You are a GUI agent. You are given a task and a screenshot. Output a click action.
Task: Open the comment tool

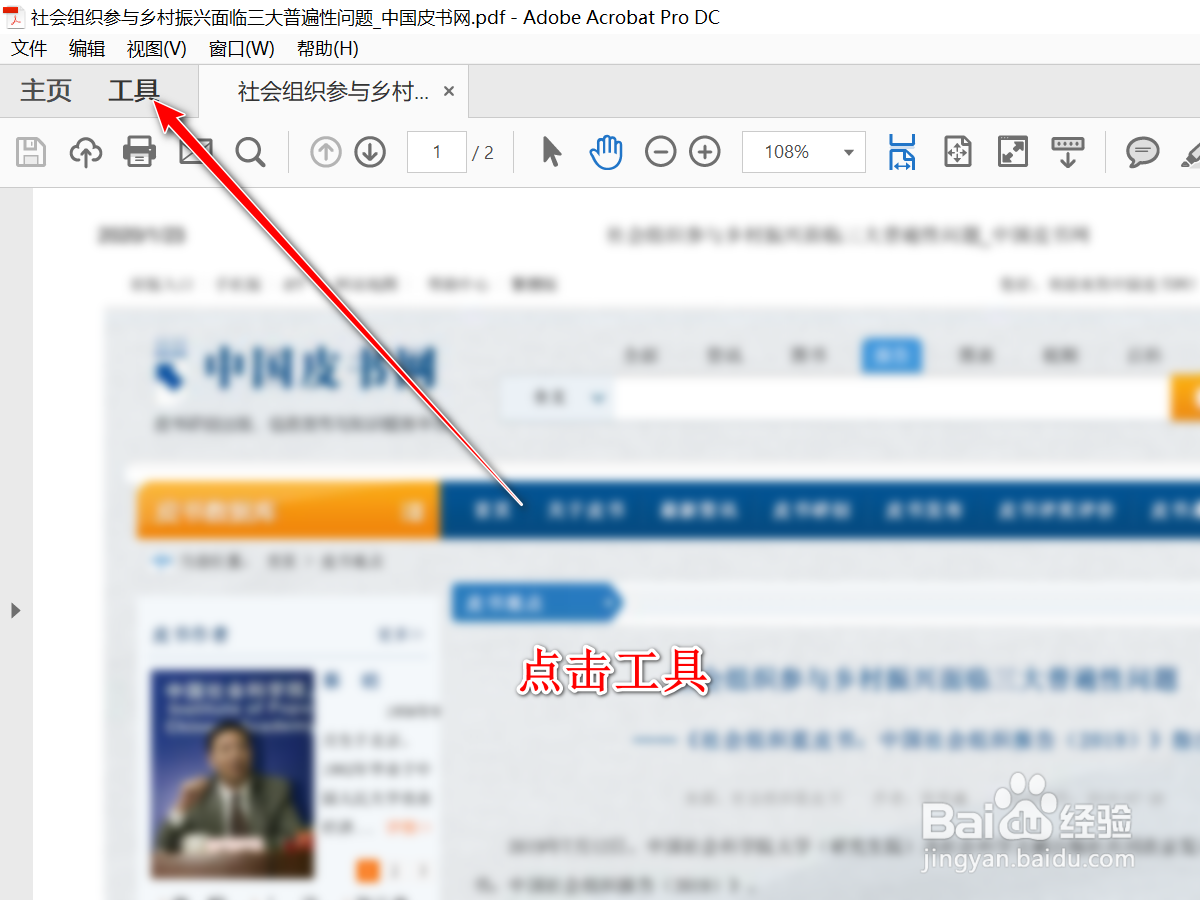(1141, 152)
